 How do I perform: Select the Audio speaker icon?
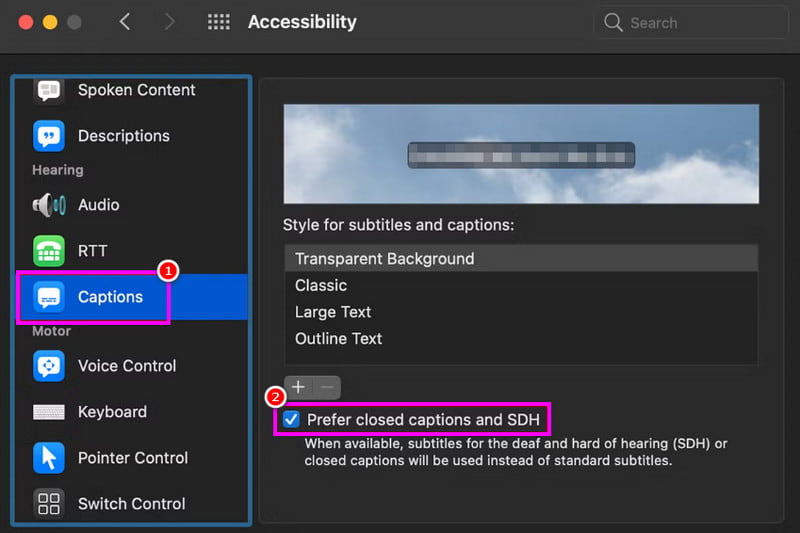48,205
